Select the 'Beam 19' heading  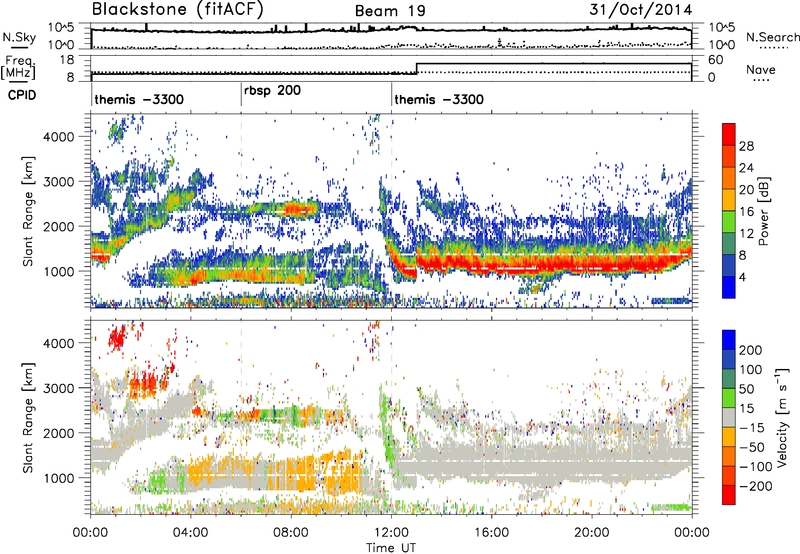(390, 11)
